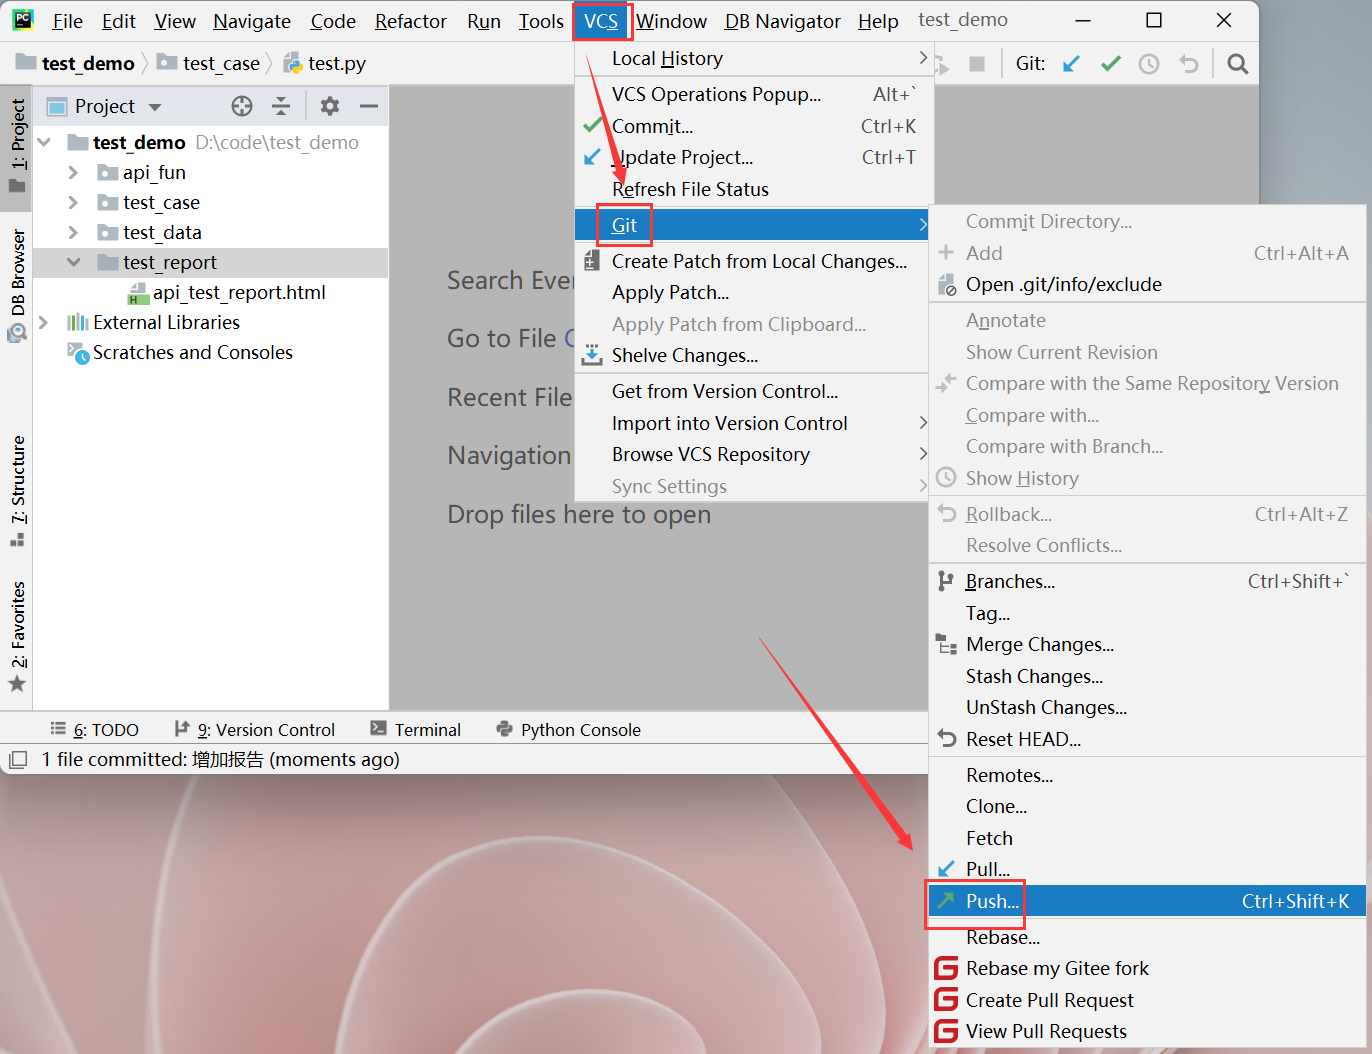1372x1054 pixels.
Task: Select api_test_report.html in the project tree
Action: 239,293
